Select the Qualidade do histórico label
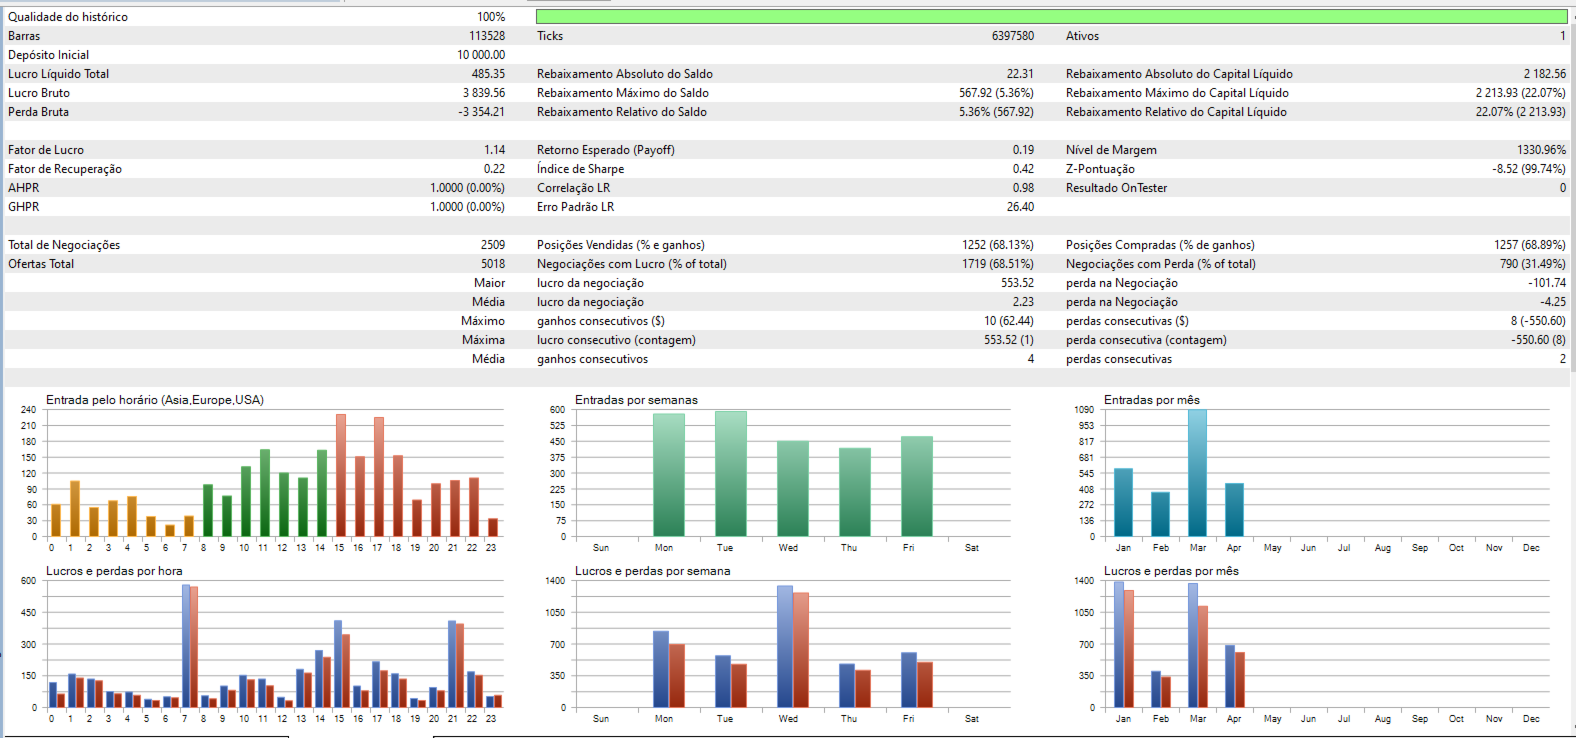 [x=68, y=17]
